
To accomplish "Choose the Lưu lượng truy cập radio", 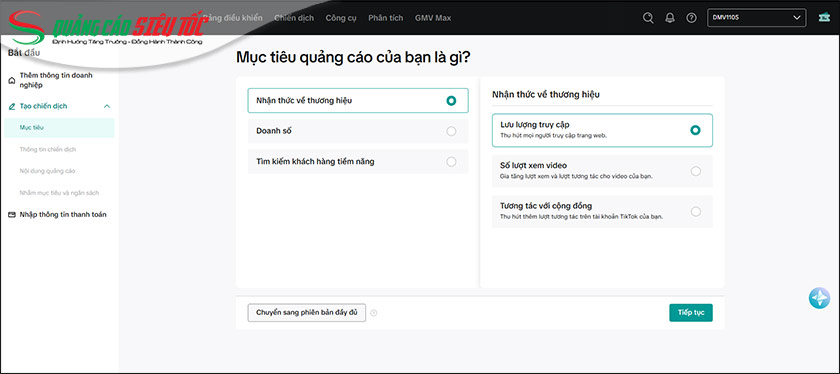I will click(695, 130).
